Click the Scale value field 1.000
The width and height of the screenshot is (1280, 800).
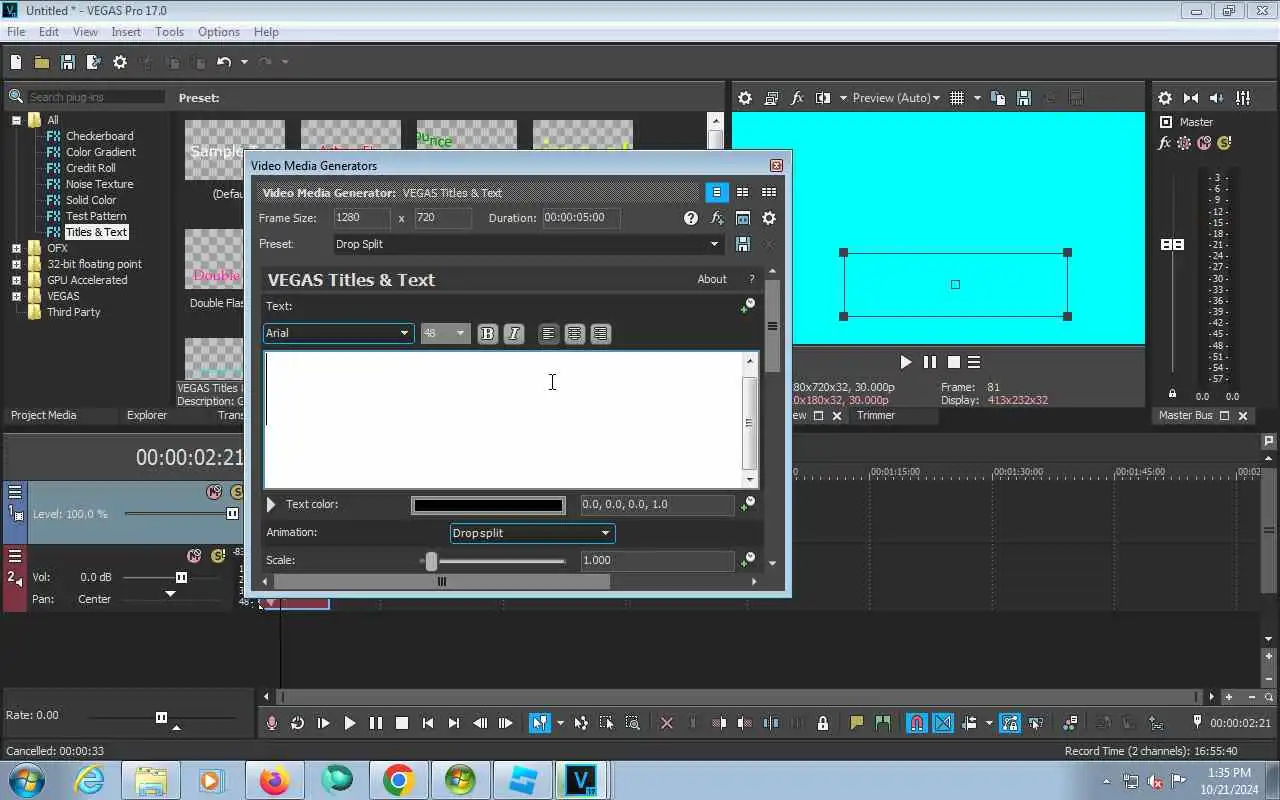pos(657,561)
